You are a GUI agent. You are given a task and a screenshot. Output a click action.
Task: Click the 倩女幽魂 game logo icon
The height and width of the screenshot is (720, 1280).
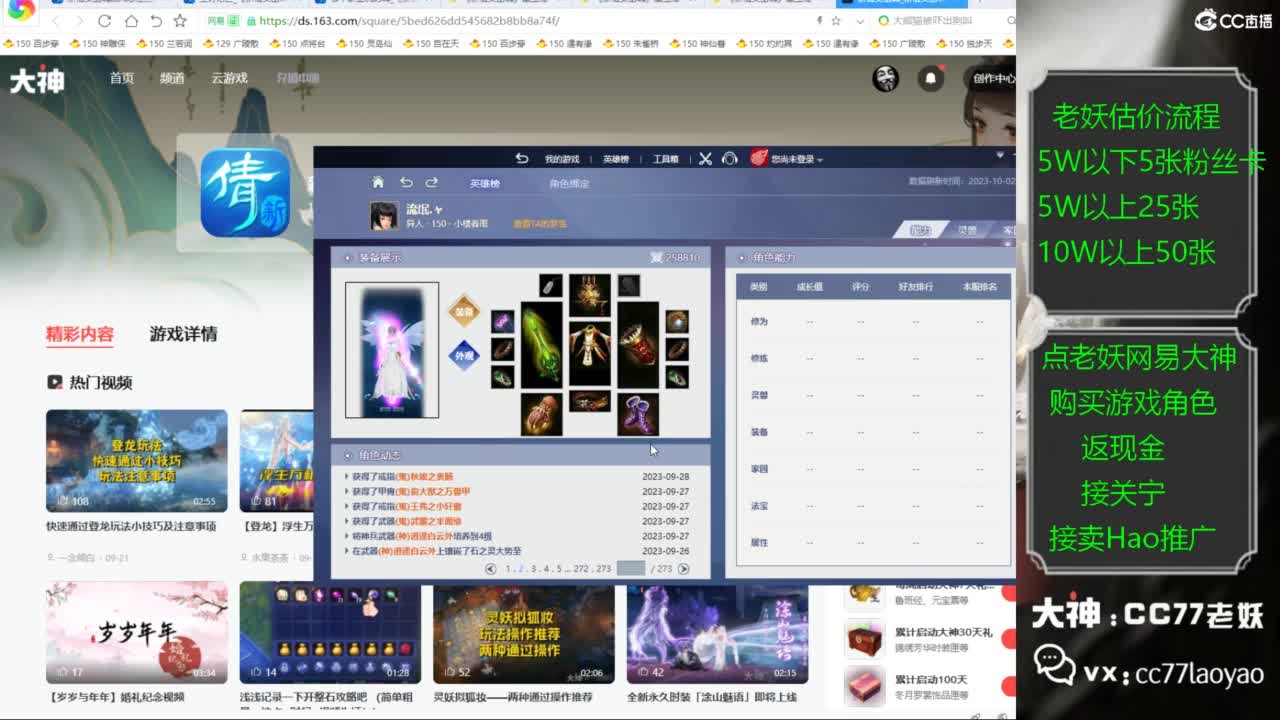point(245,193)
